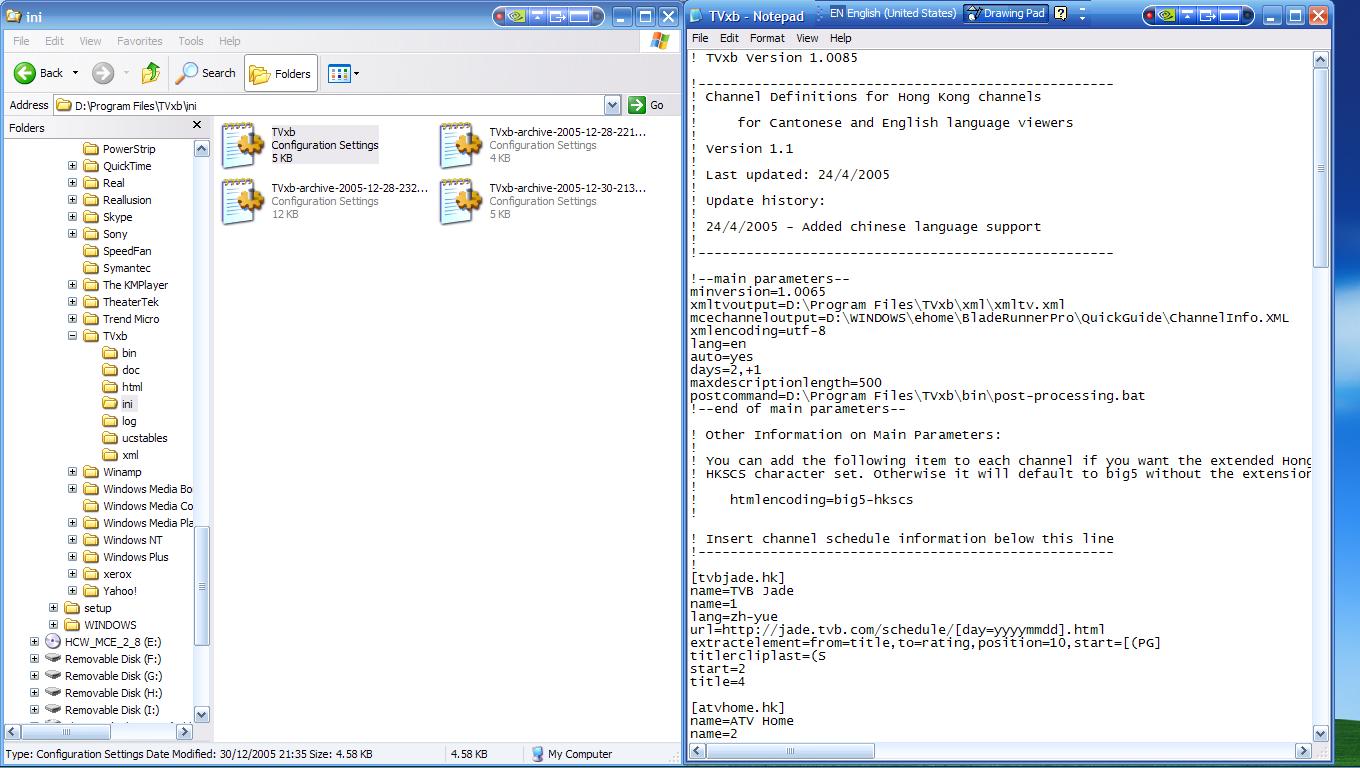Open the Favorites menu in Explorer
Image resolution: width=1360 pixels, height=768 pixels.
pyautogui.click(x=139, y=41)
